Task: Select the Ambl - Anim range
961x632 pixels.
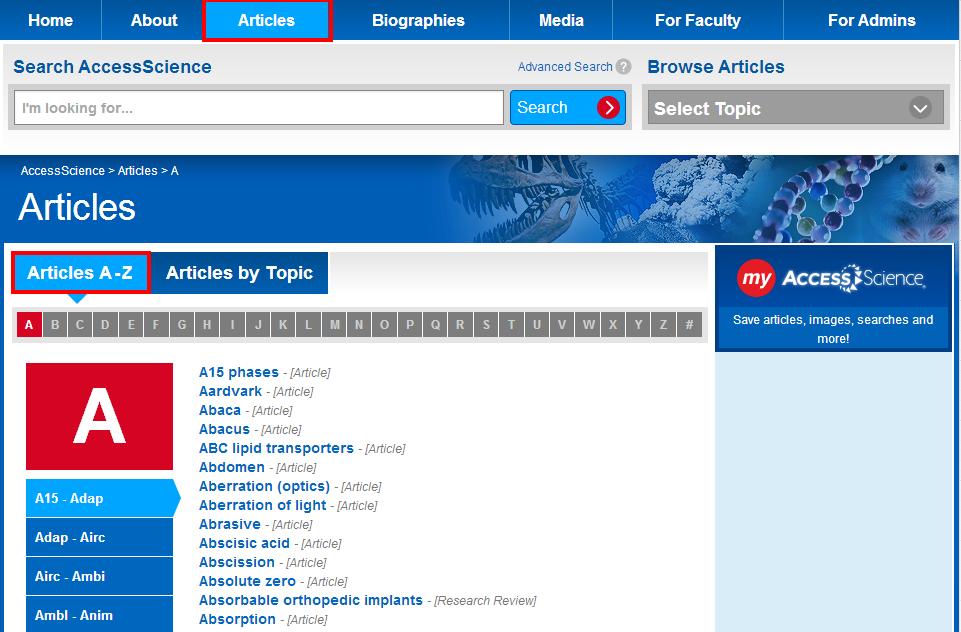Action: [99, 615]
